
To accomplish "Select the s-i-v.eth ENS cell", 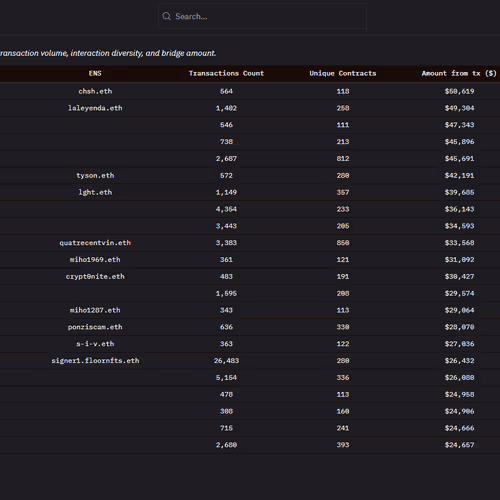I will click(x=95, y=344).
